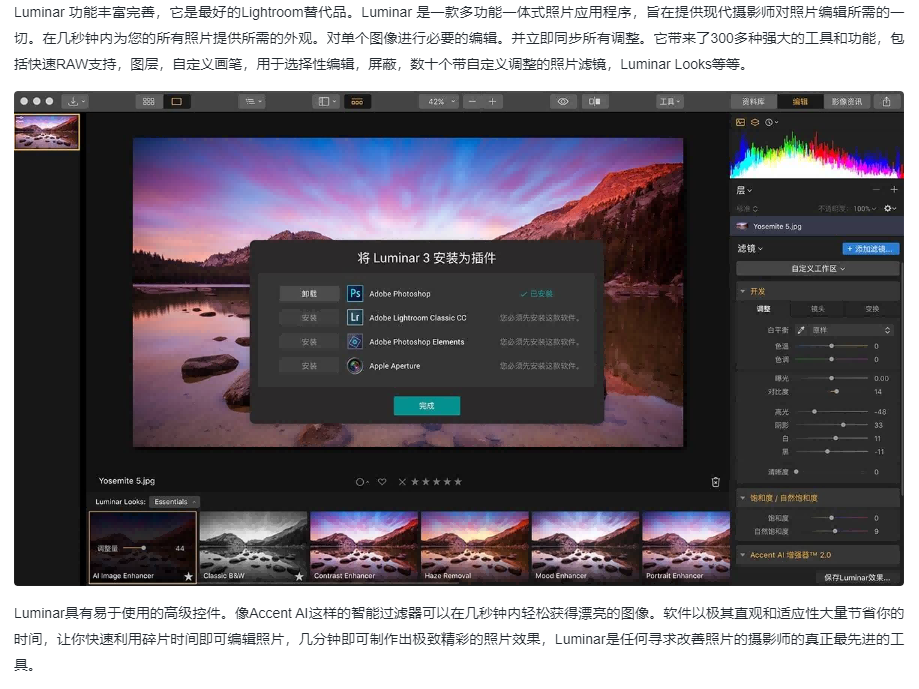Screen dimensions: 919x689
Task: Switch to the 影像资讯 tab
Action: tap(846, 101)
